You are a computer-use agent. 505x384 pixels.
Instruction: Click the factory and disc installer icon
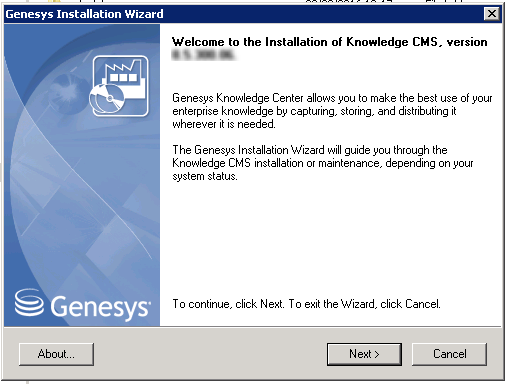(x=119, y=86)
